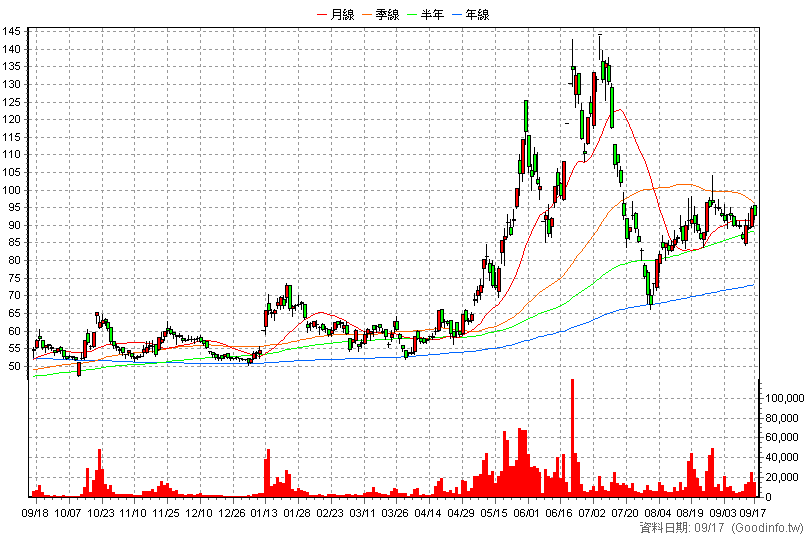808x540 pixels.
Task: Click the 08/19 date label
Action: 691,513
